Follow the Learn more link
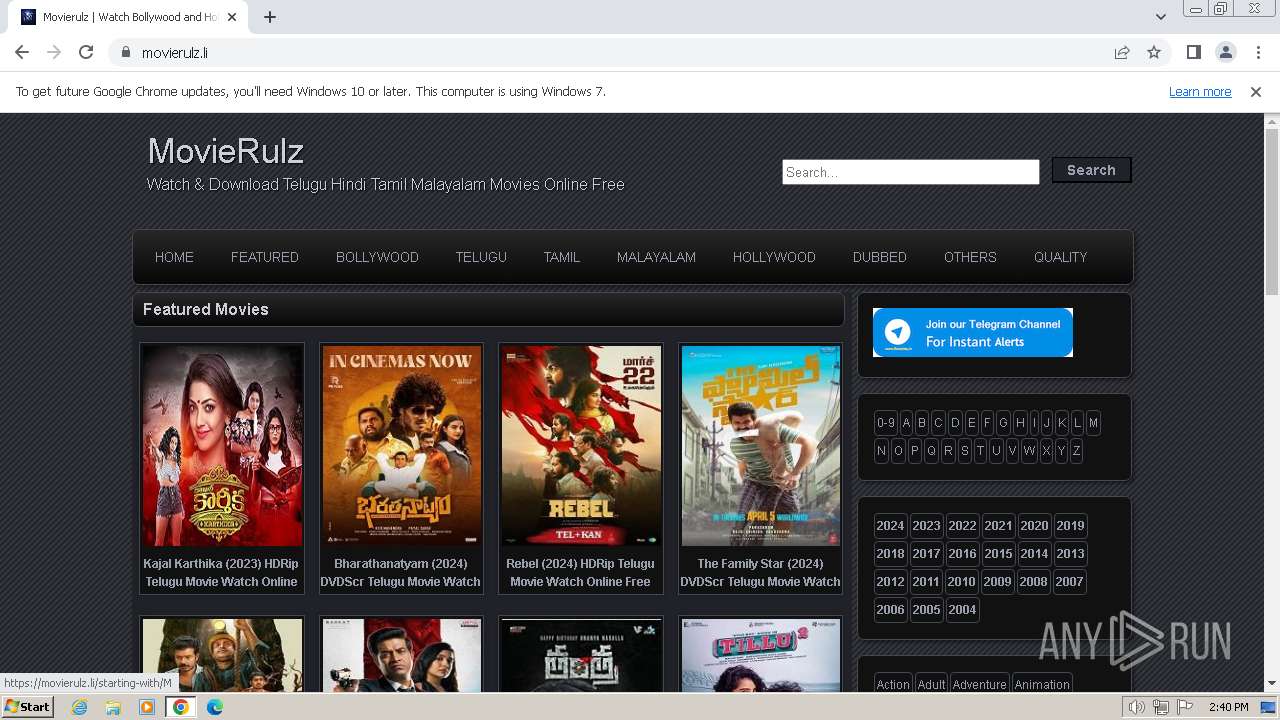The width and height of the screenshot is (1280, 720). 1200,91
